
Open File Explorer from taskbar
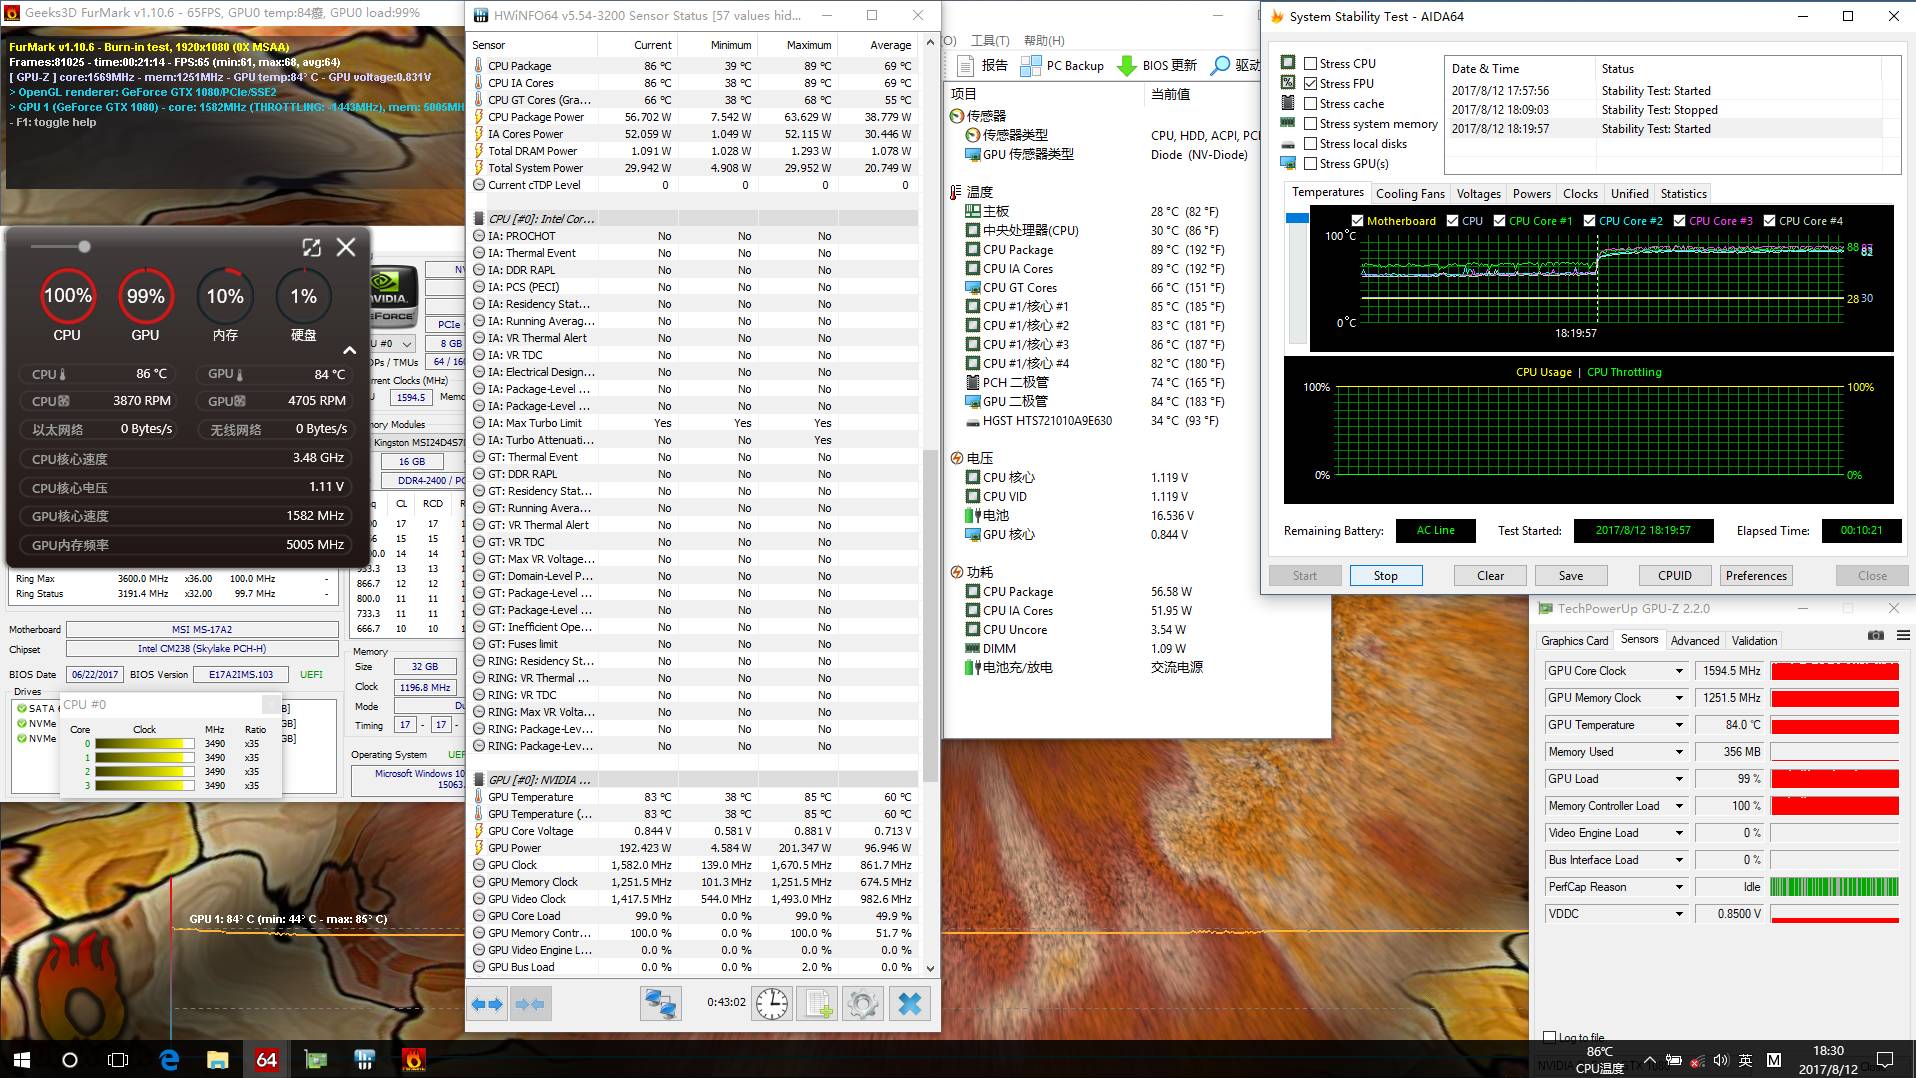(x=218, y=1059)
